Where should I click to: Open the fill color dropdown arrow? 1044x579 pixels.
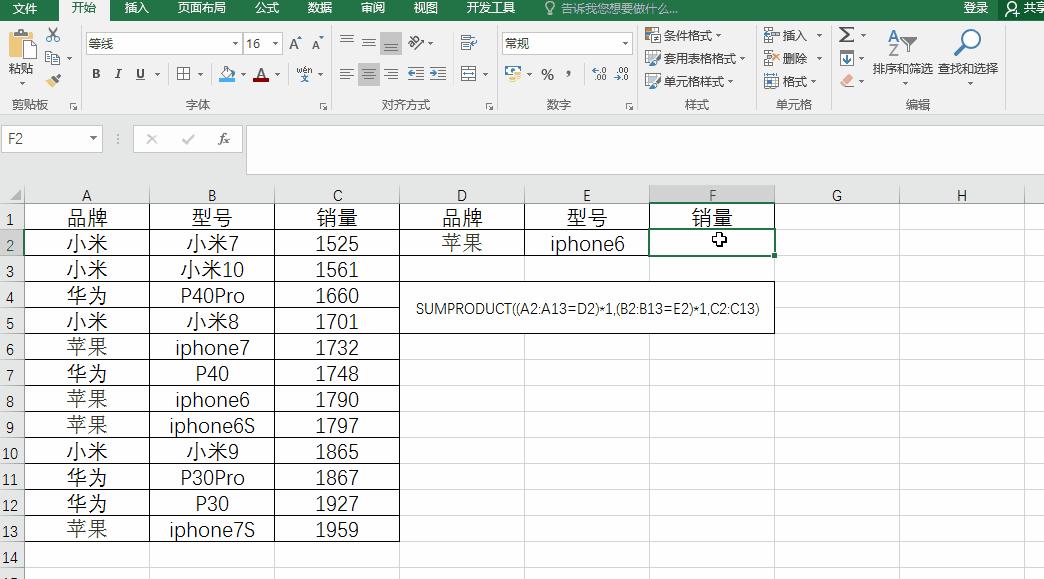[x=243, y=75]
